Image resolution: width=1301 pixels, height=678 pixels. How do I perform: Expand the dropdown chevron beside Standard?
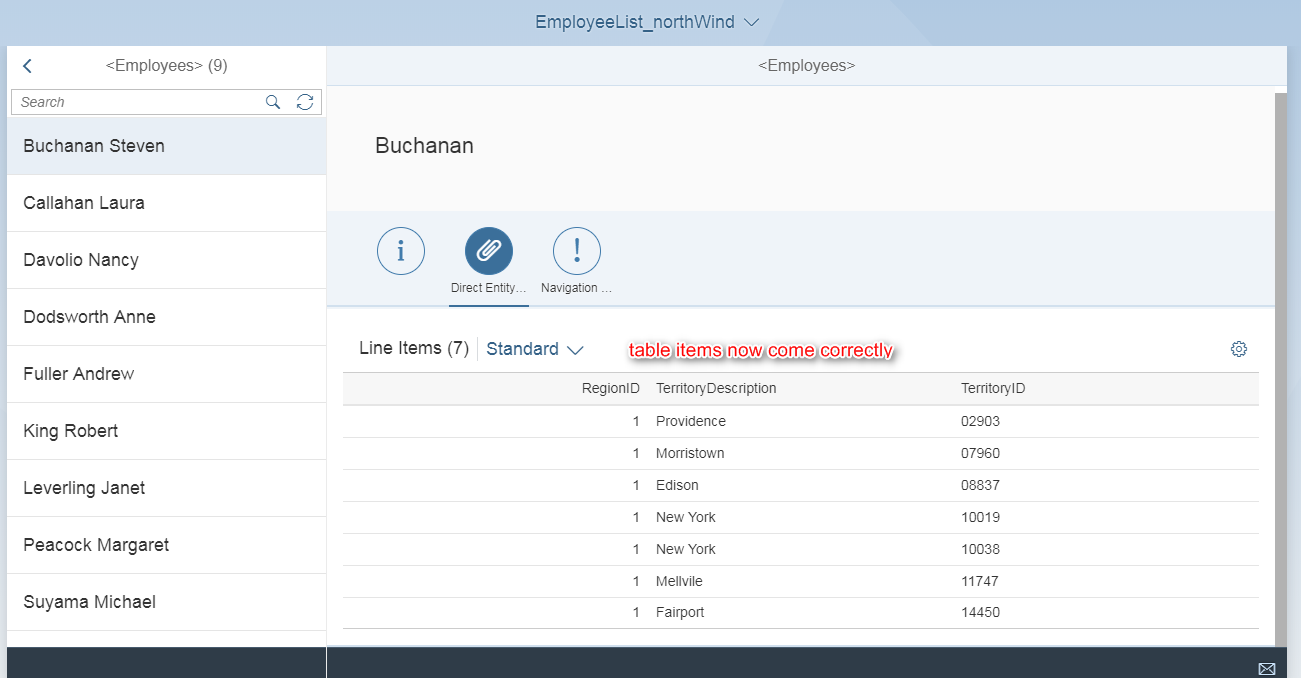575,349
